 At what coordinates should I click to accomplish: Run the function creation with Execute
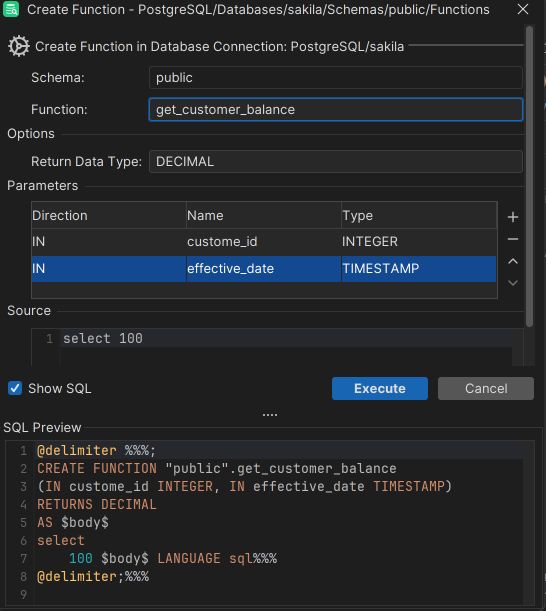tap(380, 388)
